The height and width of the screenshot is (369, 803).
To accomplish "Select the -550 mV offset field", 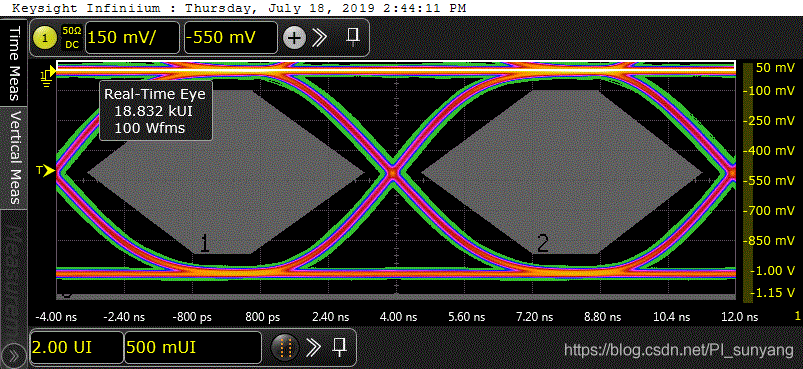I will coord(231,37).
